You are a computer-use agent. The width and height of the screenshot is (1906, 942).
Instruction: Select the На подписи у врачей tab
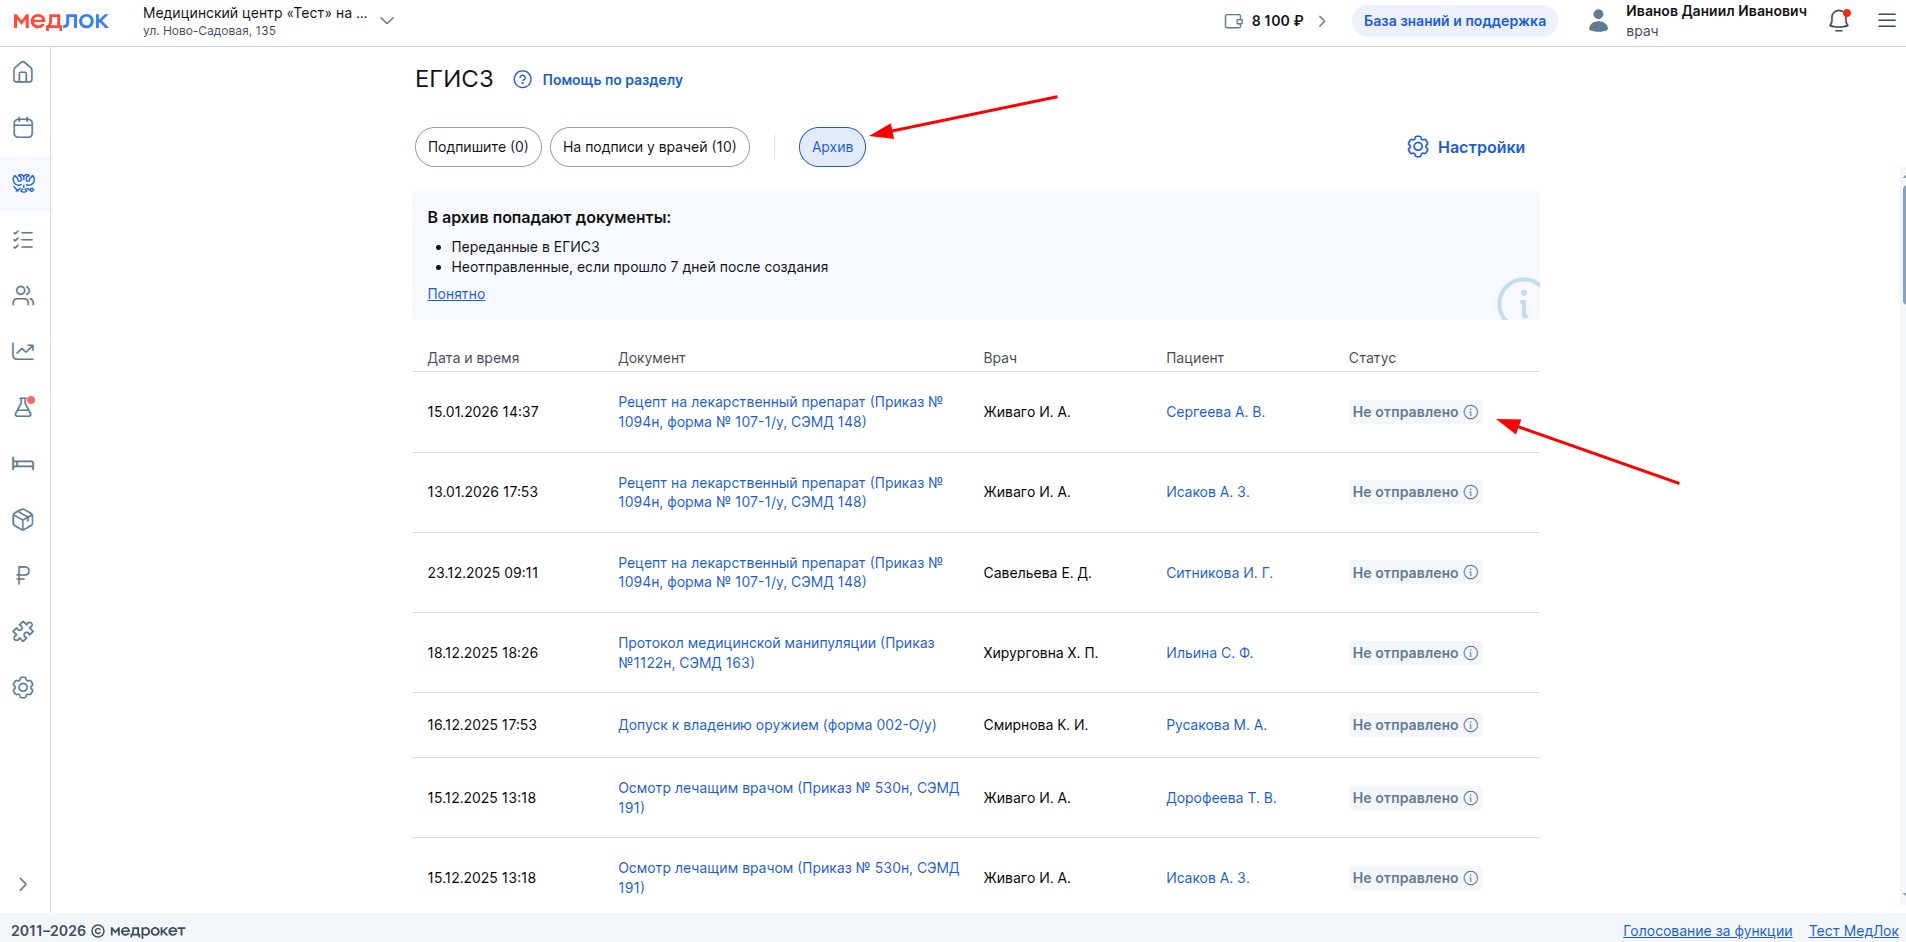coord(649,147)
